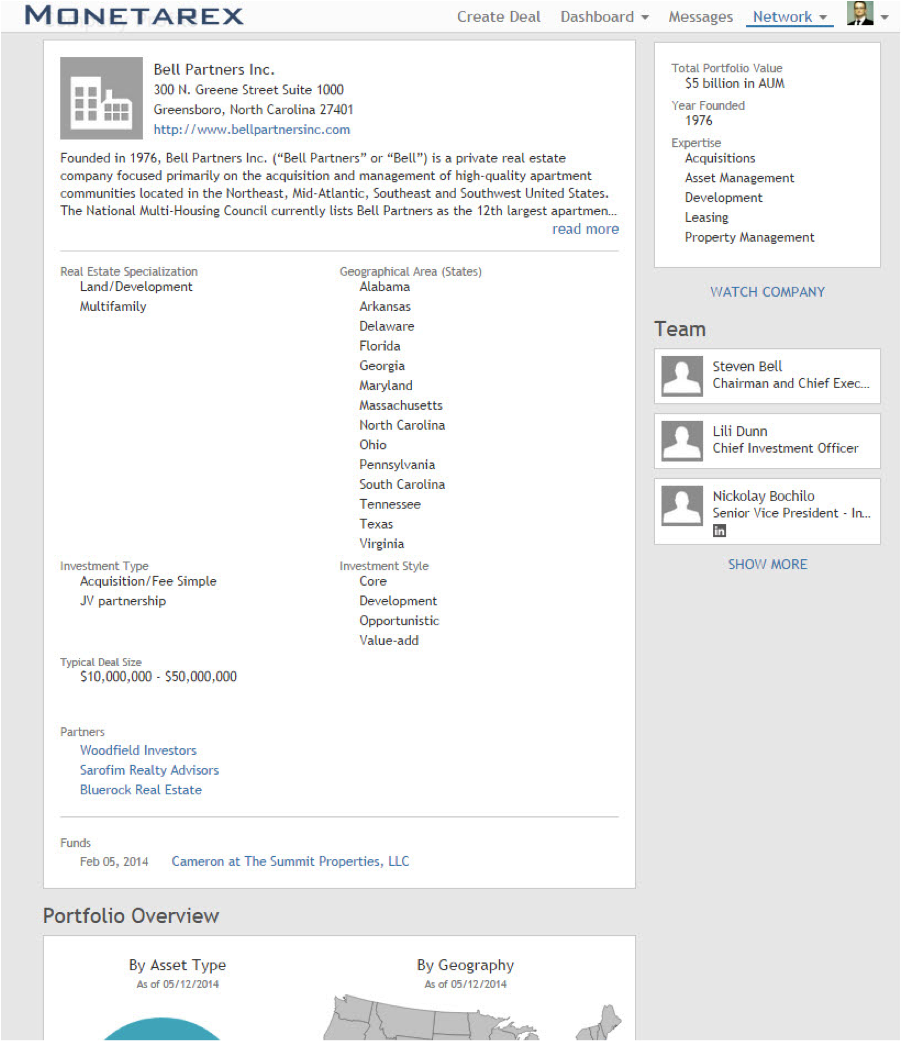Image resolution: width=902 pixels, height=1042 pixels.
Task: Open the user account dropdown arrow
Action: coord(885,18)
